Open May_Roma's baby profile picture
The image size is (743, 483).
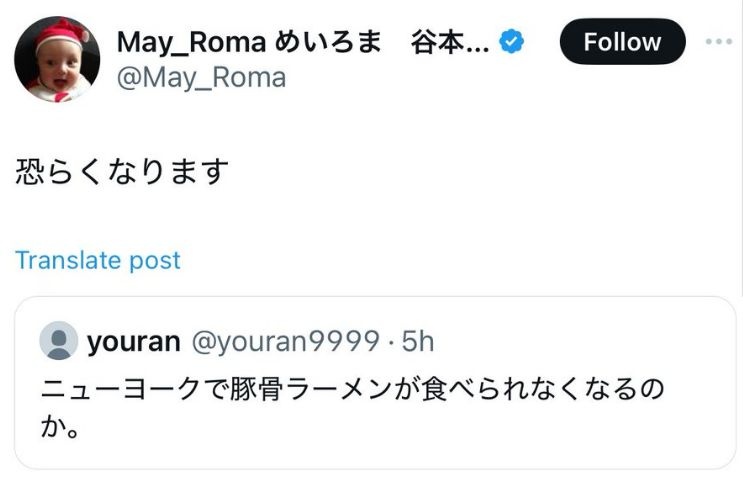[x=57, y=62]
